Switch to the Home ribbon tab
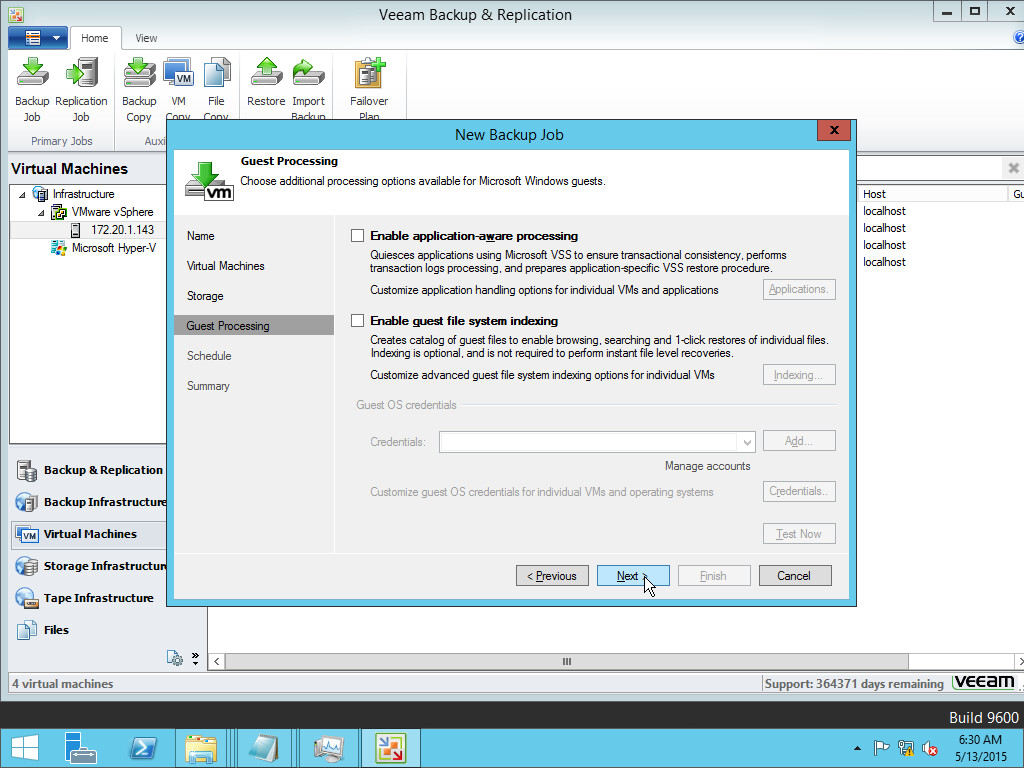The height and width of the screenshot is (768, 1024). pyautogui.click(x=95, y=39)
